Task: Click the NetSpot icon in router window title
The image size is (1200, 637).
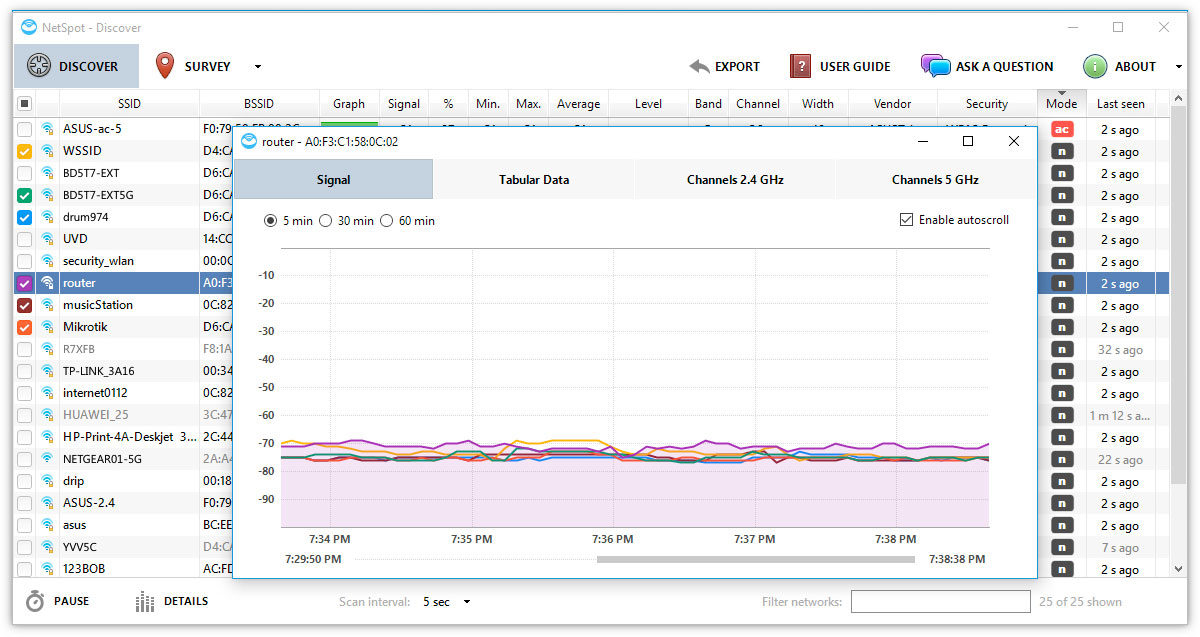Action: point(249,141)
